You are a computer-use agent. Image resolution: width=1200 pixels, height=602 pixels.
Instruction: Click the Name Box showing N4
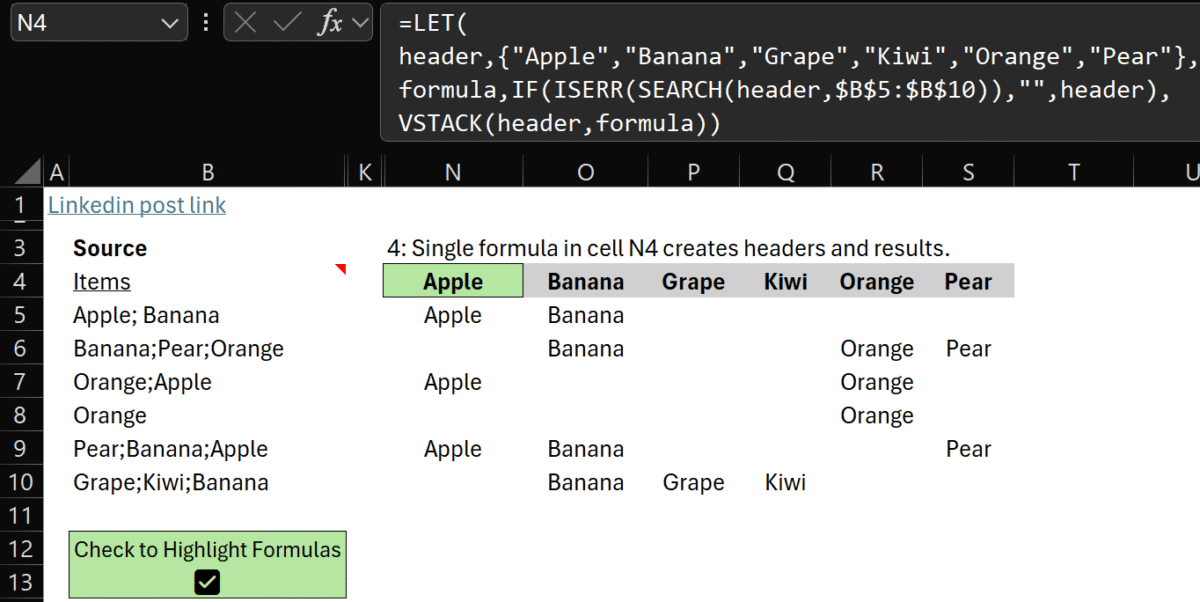click(80, 23)
